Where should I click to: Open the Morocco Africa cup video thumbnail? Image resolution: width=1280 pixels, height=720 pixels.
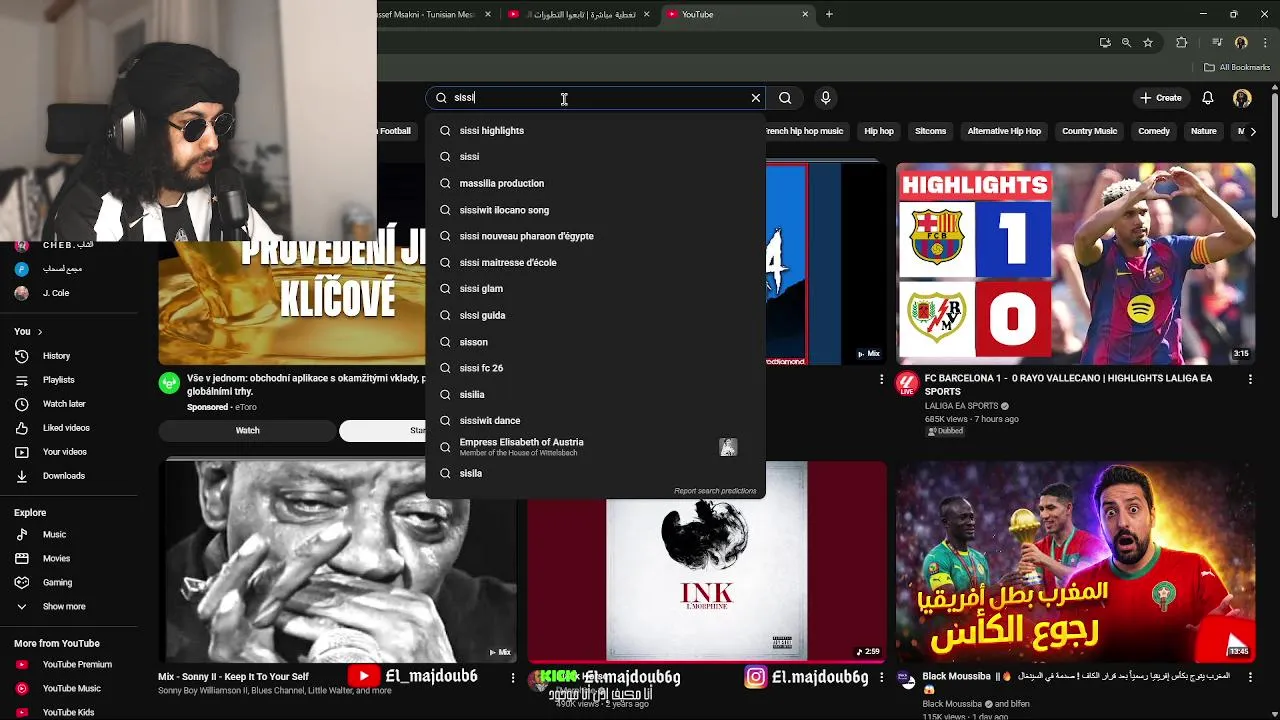[x=1075, y=561]
